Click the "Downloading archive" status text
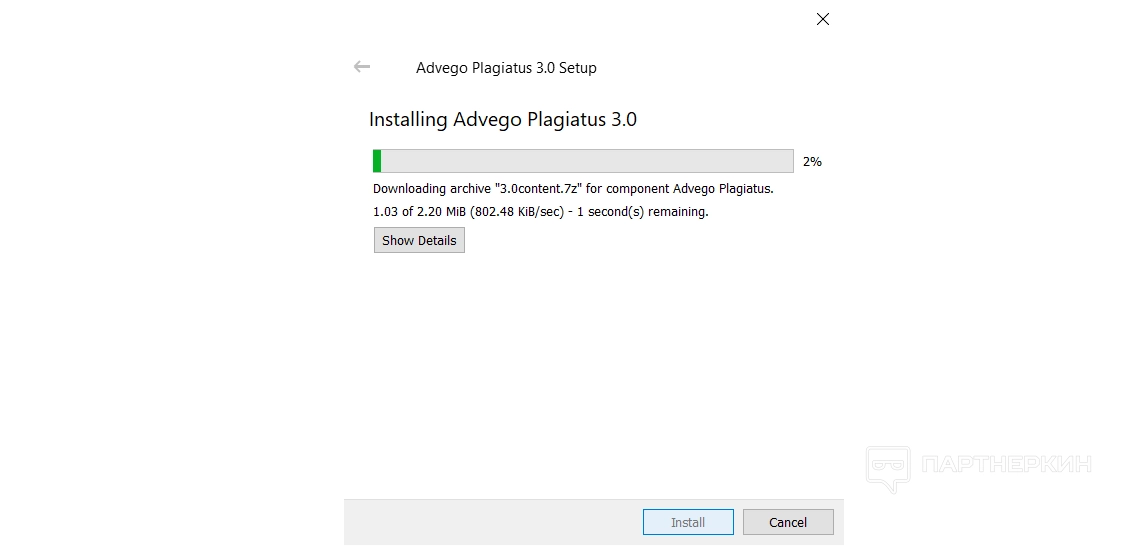The image size is (1143, 546). coord(431,188)
